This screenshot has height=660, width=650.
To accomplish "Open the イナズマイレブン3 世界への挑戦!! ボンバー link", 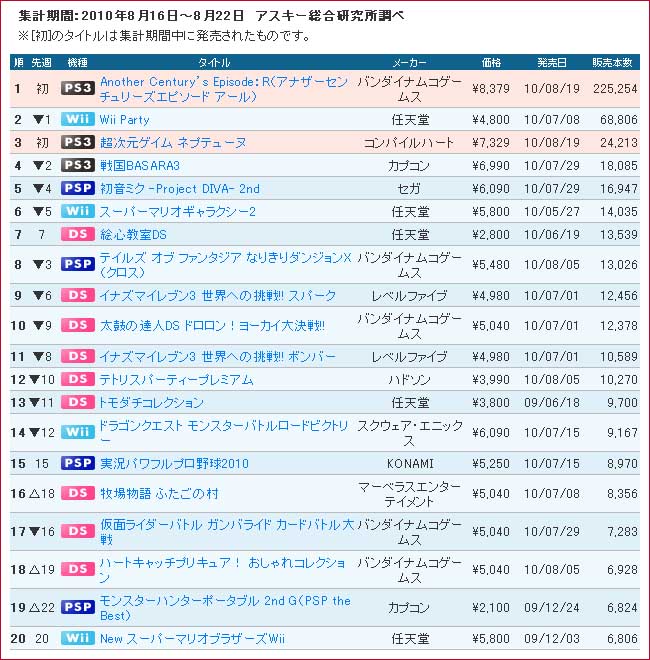I will [218, 357].
